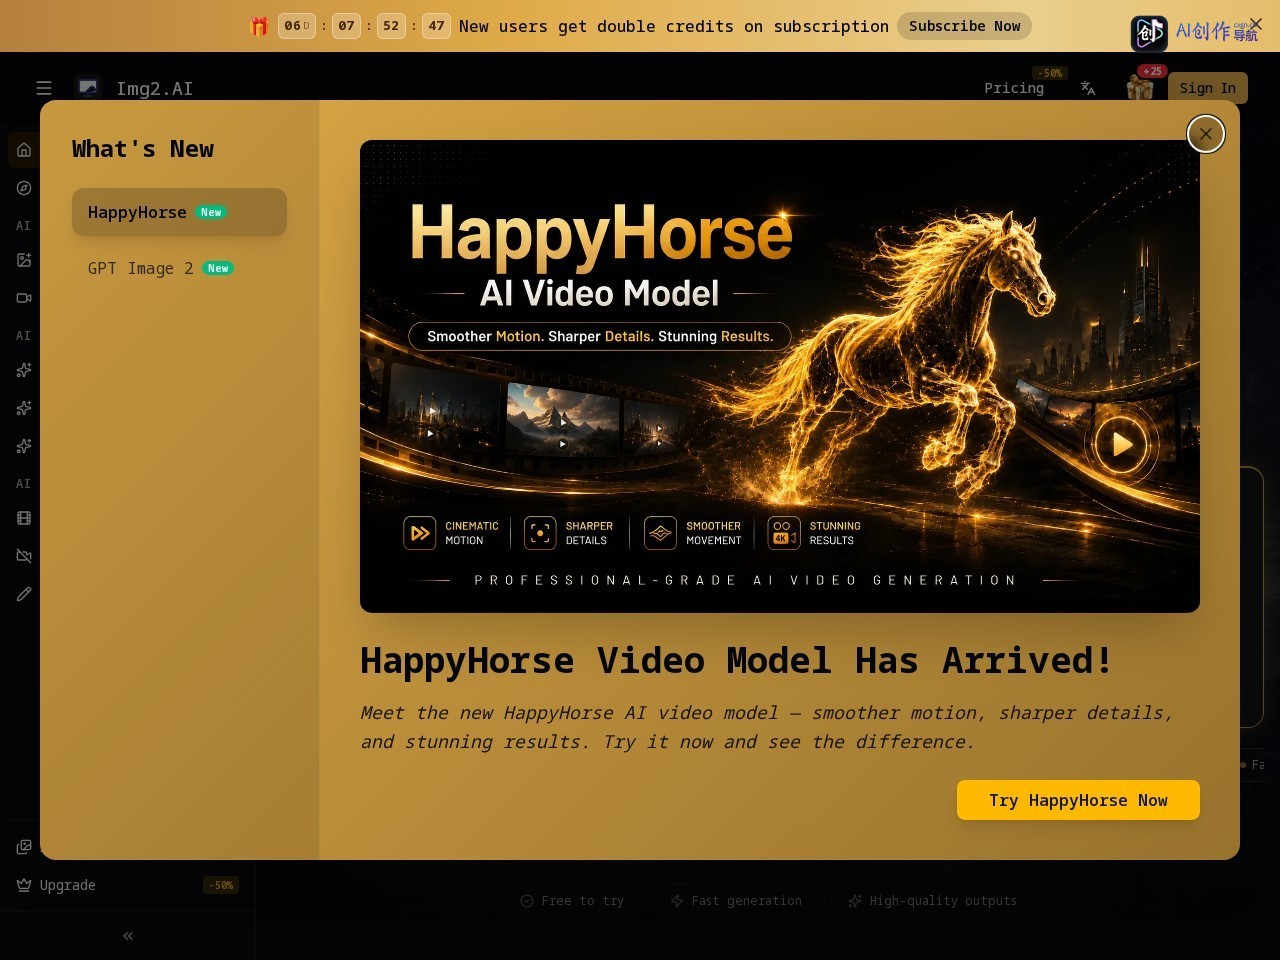This screenshot has width=1280, height=960.
Task: Click the "06" days countdown box
Action: (296, 26)
